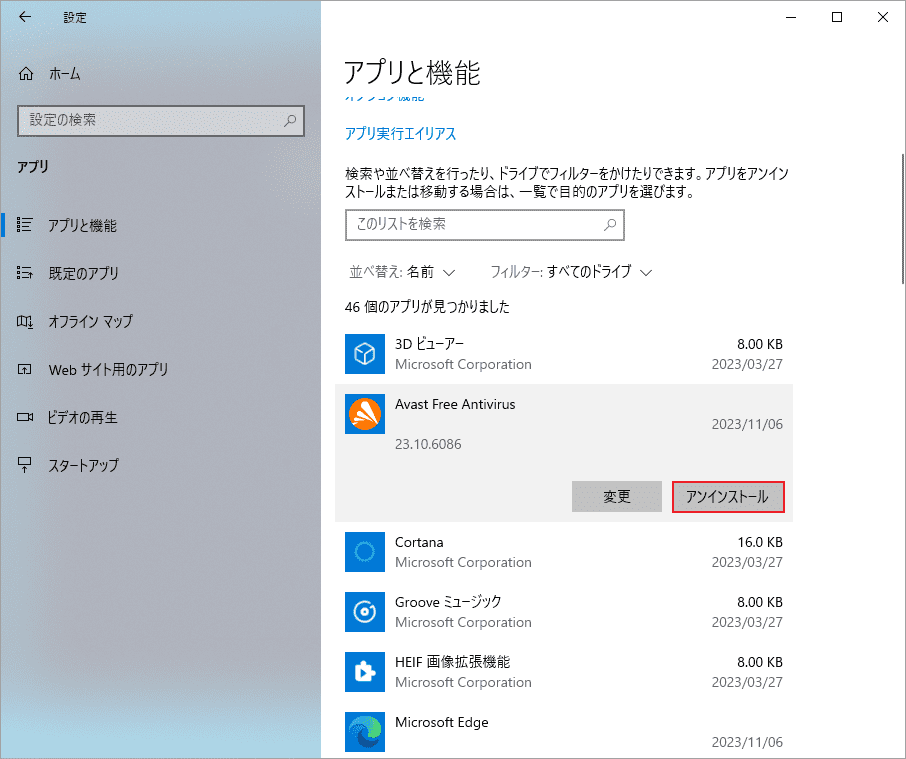This screenshot has width=906, height=759.
Task: Open 並べ替え sort options dropdown
Action: [403, 271]
